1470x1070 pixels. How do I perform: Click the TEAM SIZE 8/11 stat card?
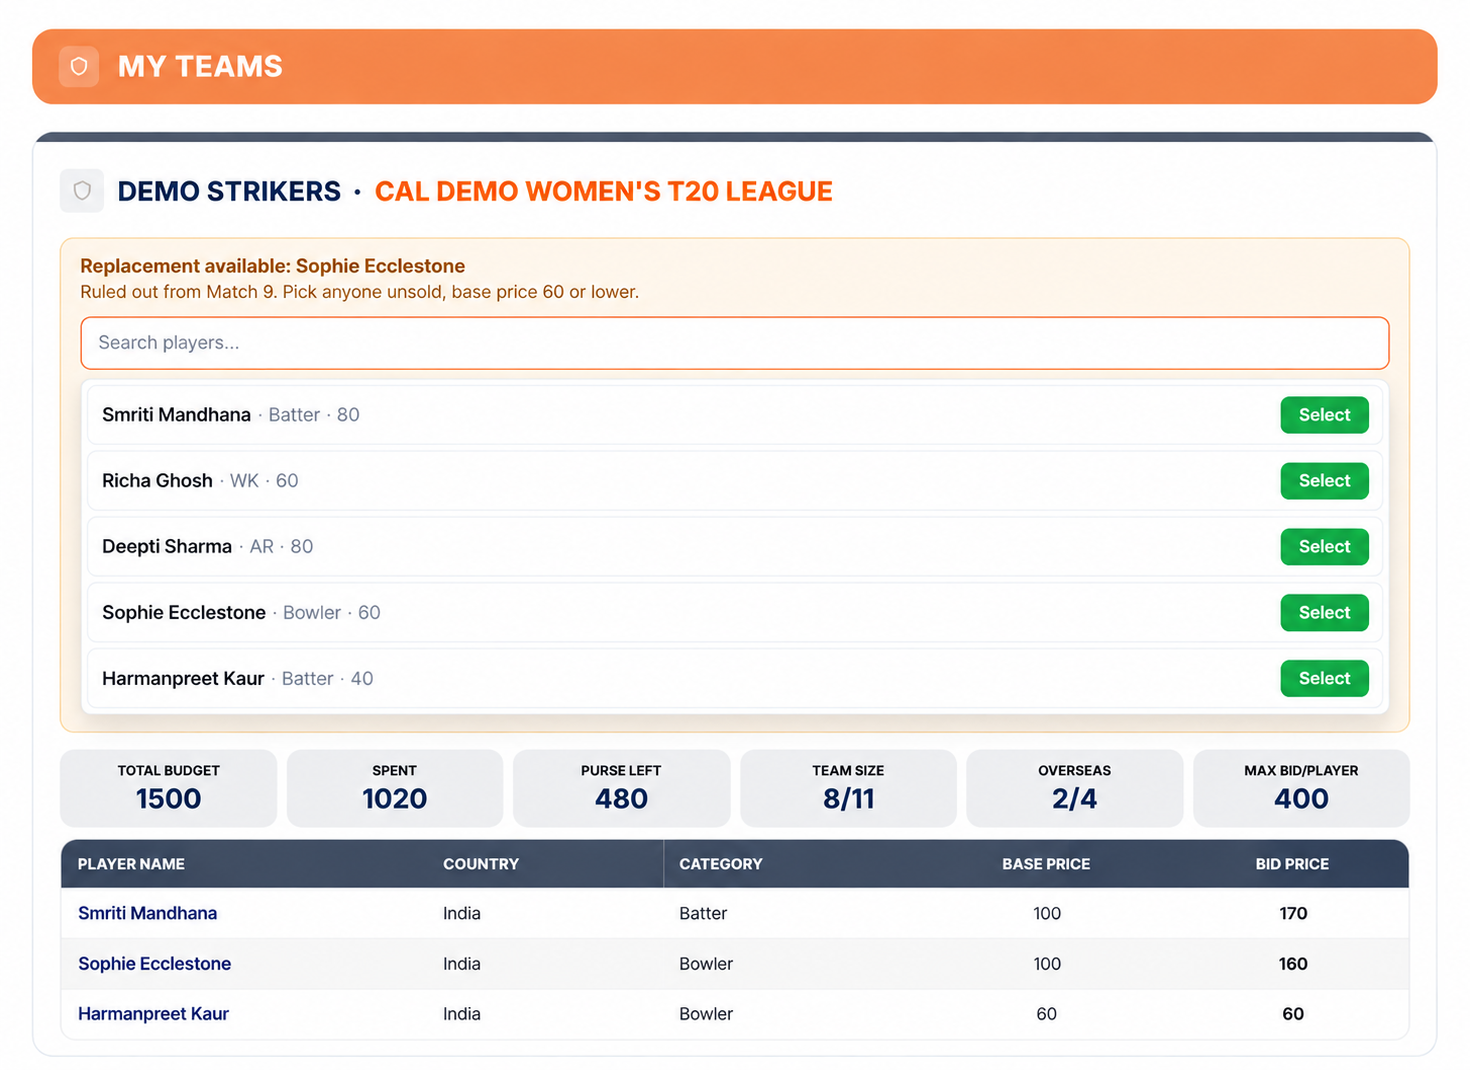pyautogui.click(x=848, y=788)
